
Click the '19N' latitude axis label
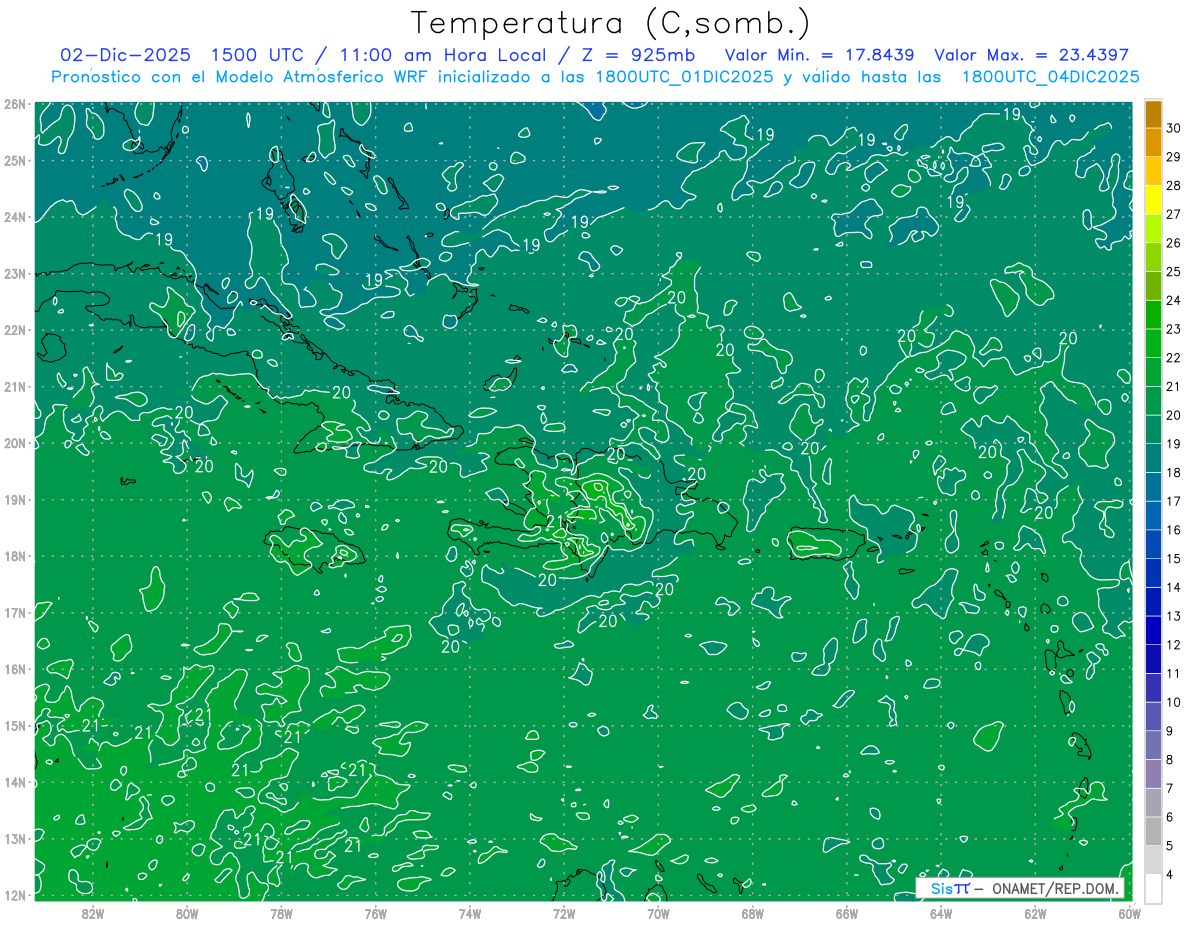[15, 500]
